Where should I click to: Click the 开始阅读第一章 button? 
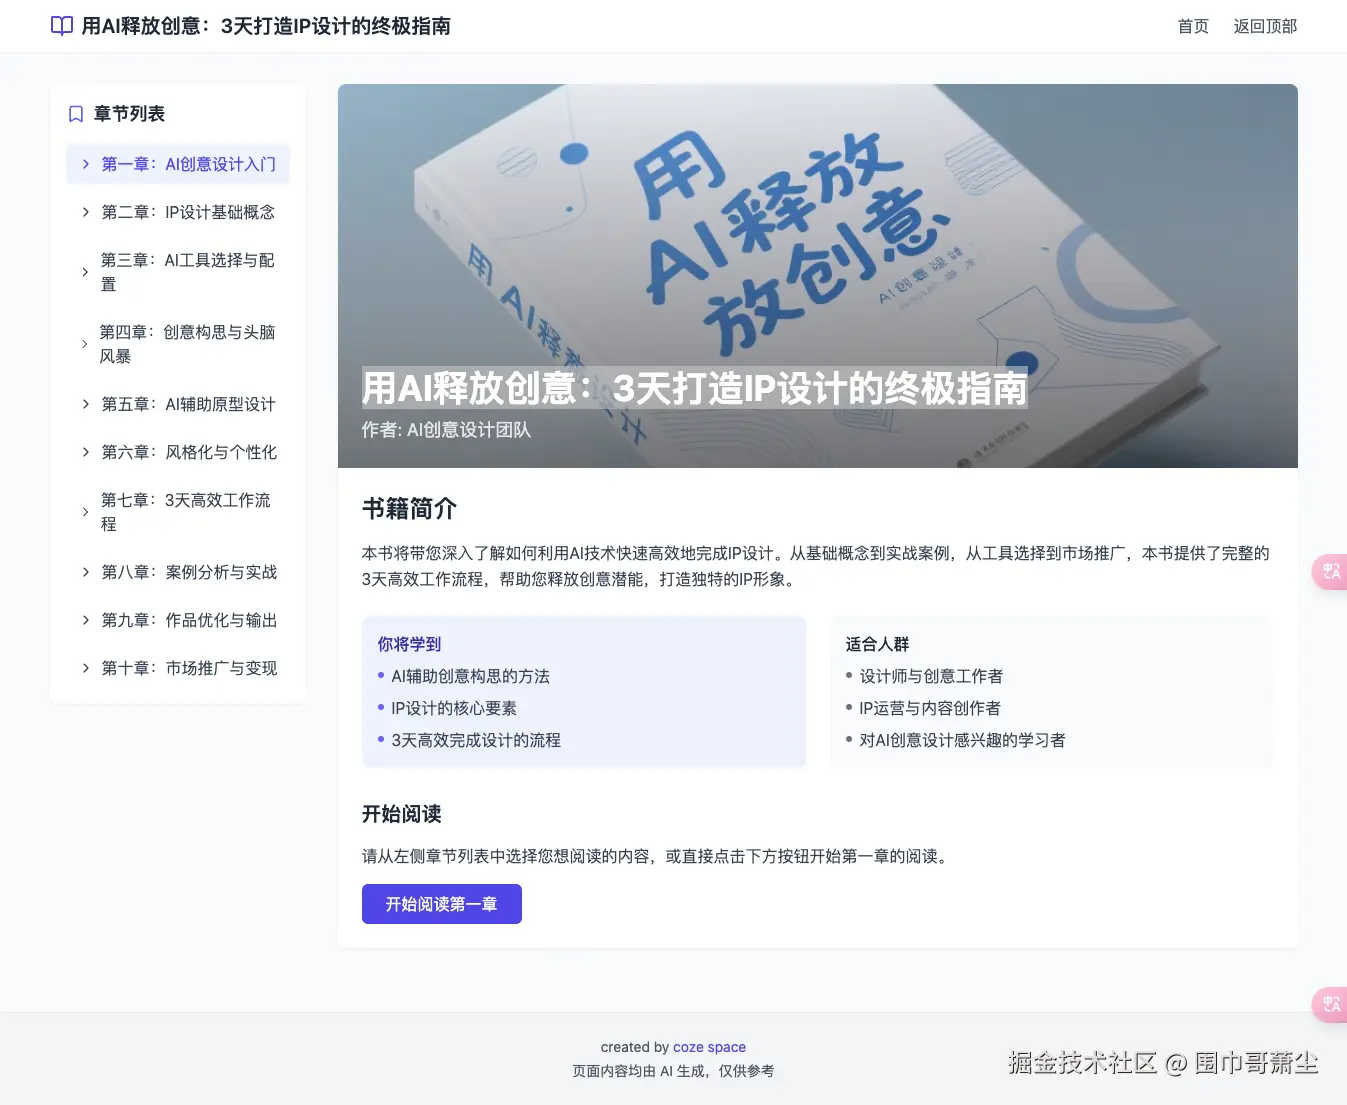click(x=441, y=903)
